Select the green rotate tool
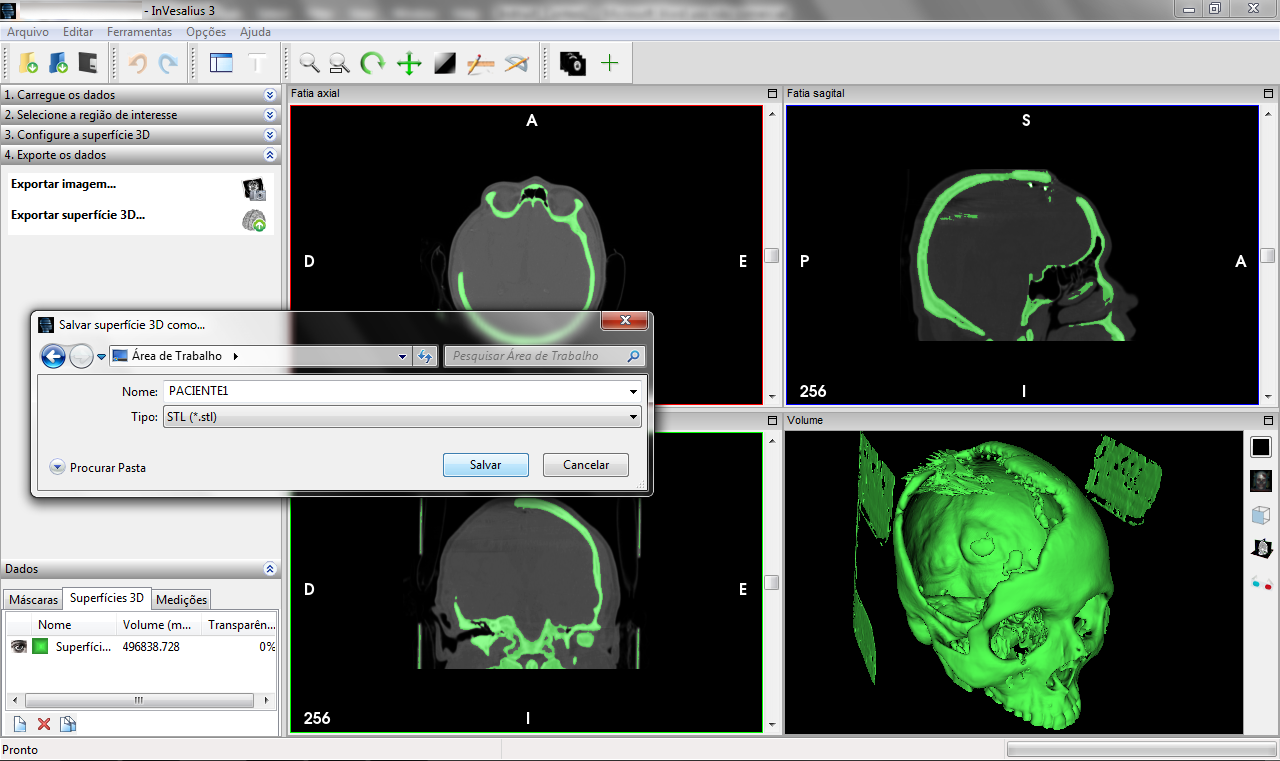Image resolution: width=1280 pixels, height=761 pixels. pyautogui.click(x=373, y=64)
